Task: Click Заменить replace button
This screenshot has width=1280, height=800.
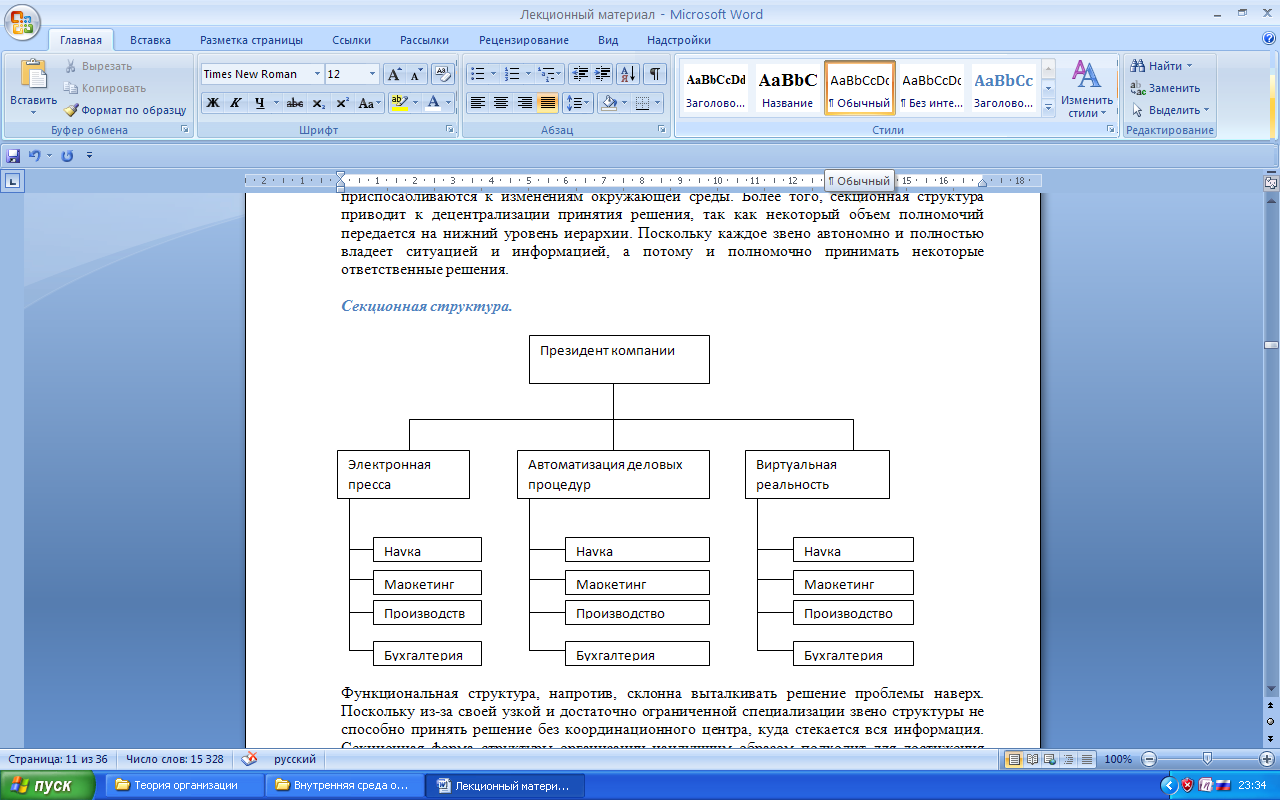Action: click(x=1165, y=88)
